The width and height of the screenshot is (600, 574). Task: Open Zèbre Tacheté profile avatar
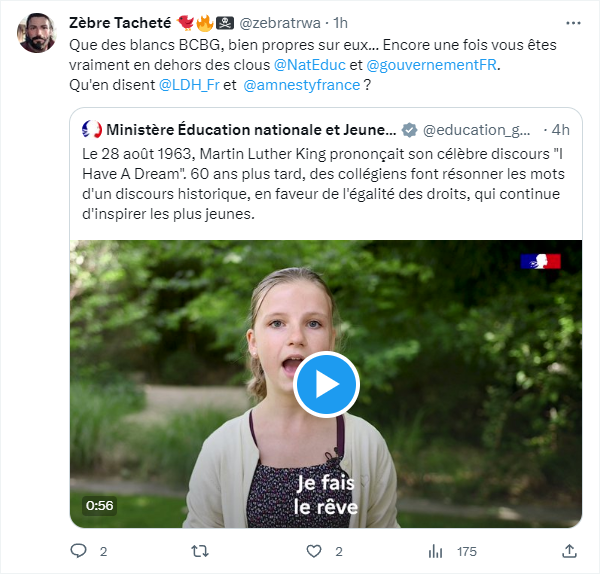(x=37, y=33)
